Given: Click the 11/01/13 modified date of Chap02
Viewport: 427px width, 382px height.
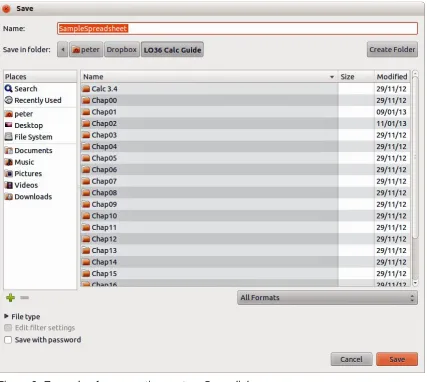Looking at the screenshot, I should [x=392, y=123].
